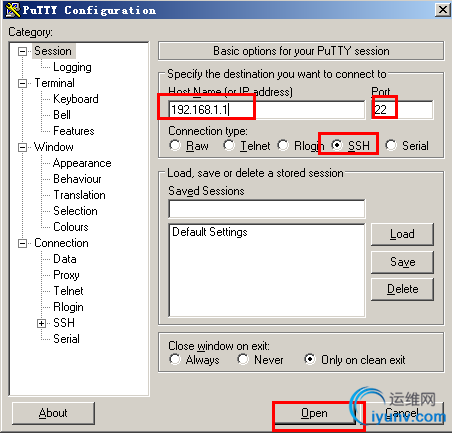Open the Telnet category in the tree
The width and height of the screenshot is (452, 433).
[68, 291]
